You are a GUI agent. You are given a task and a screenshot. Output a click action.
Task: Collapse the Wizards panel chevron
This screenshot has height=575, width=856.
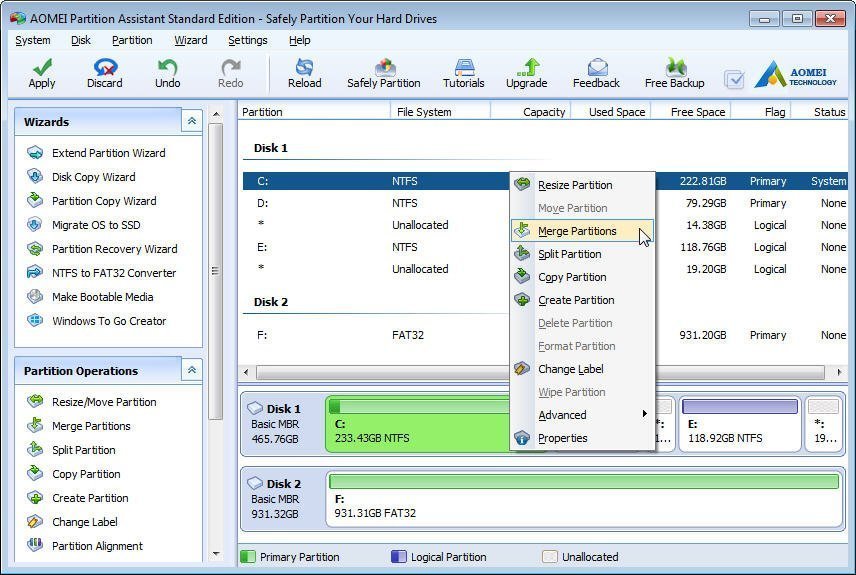(192, 121)
